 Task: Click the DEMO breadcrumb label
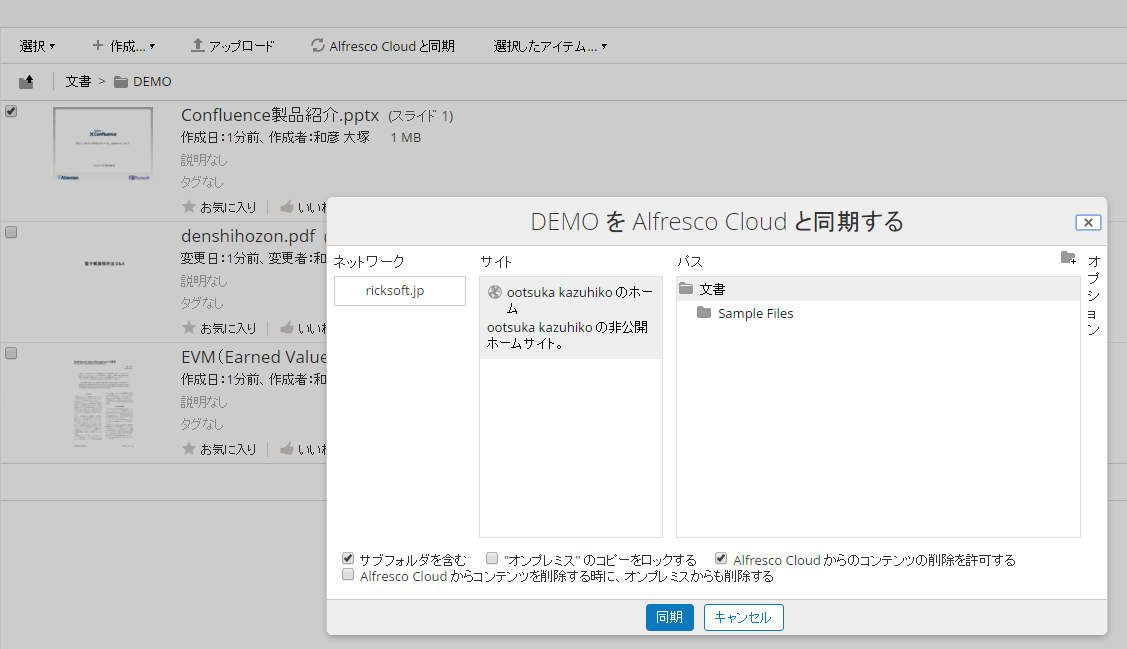click(152, 82)
